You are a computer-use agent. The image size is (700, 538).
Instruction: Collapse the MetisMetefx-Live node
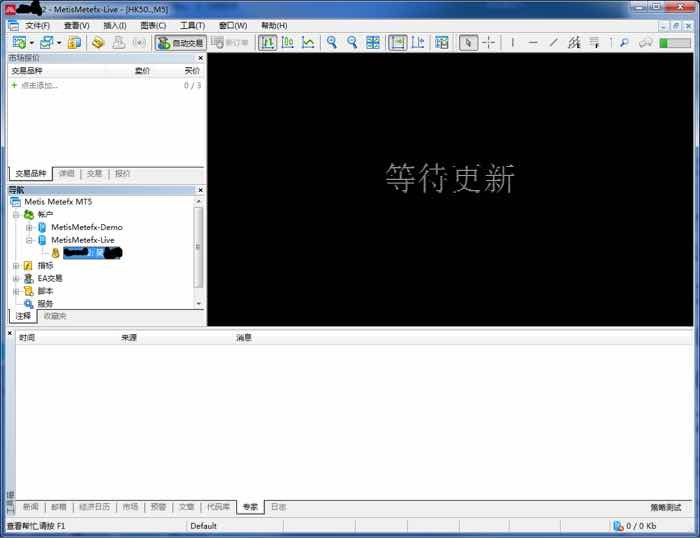point(29,240)
